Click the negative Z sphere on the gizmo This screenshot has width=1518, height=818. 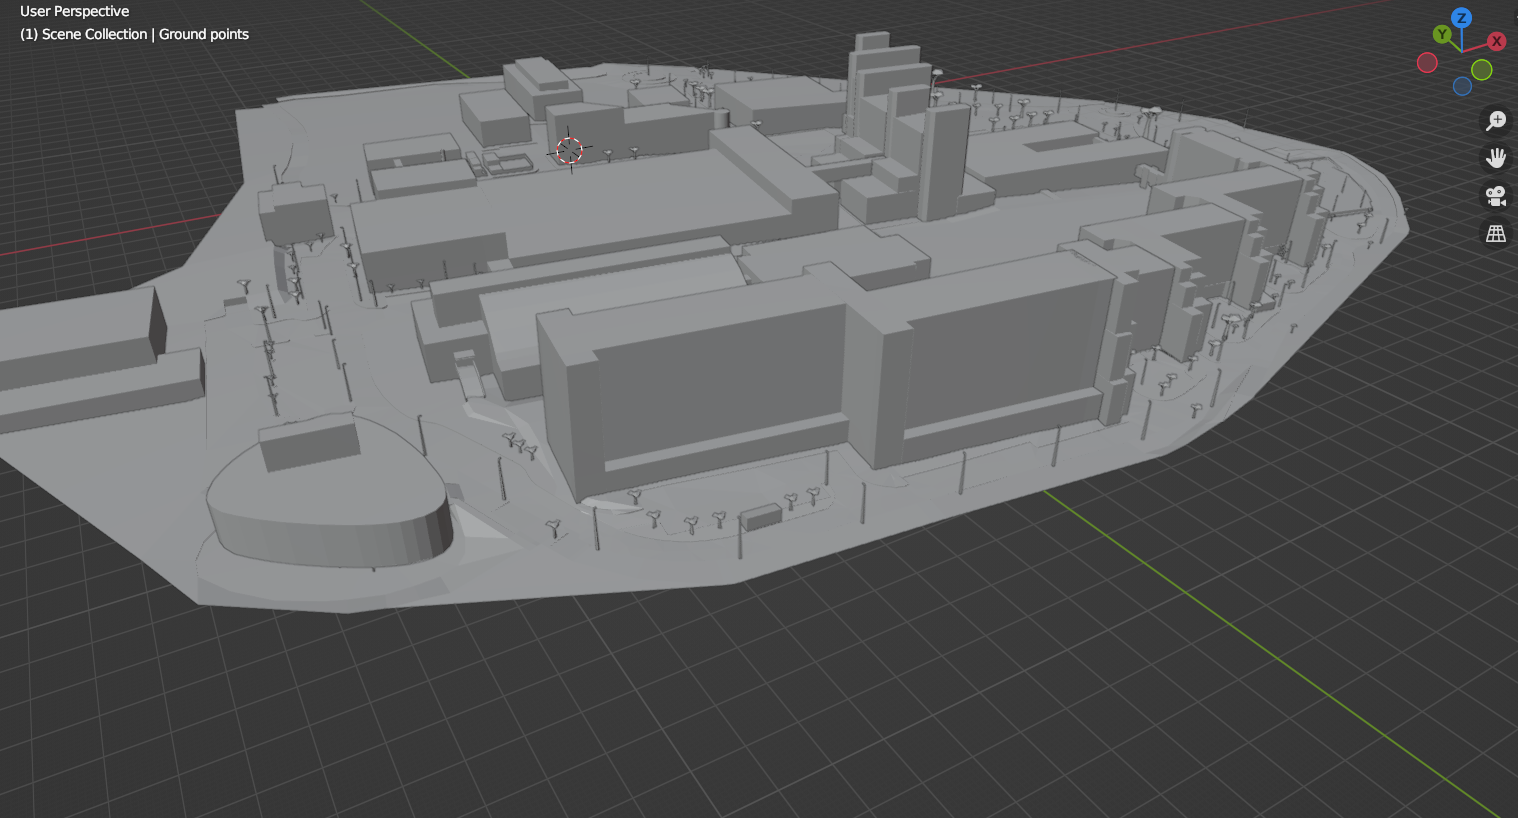click(x=1461, y=86)
